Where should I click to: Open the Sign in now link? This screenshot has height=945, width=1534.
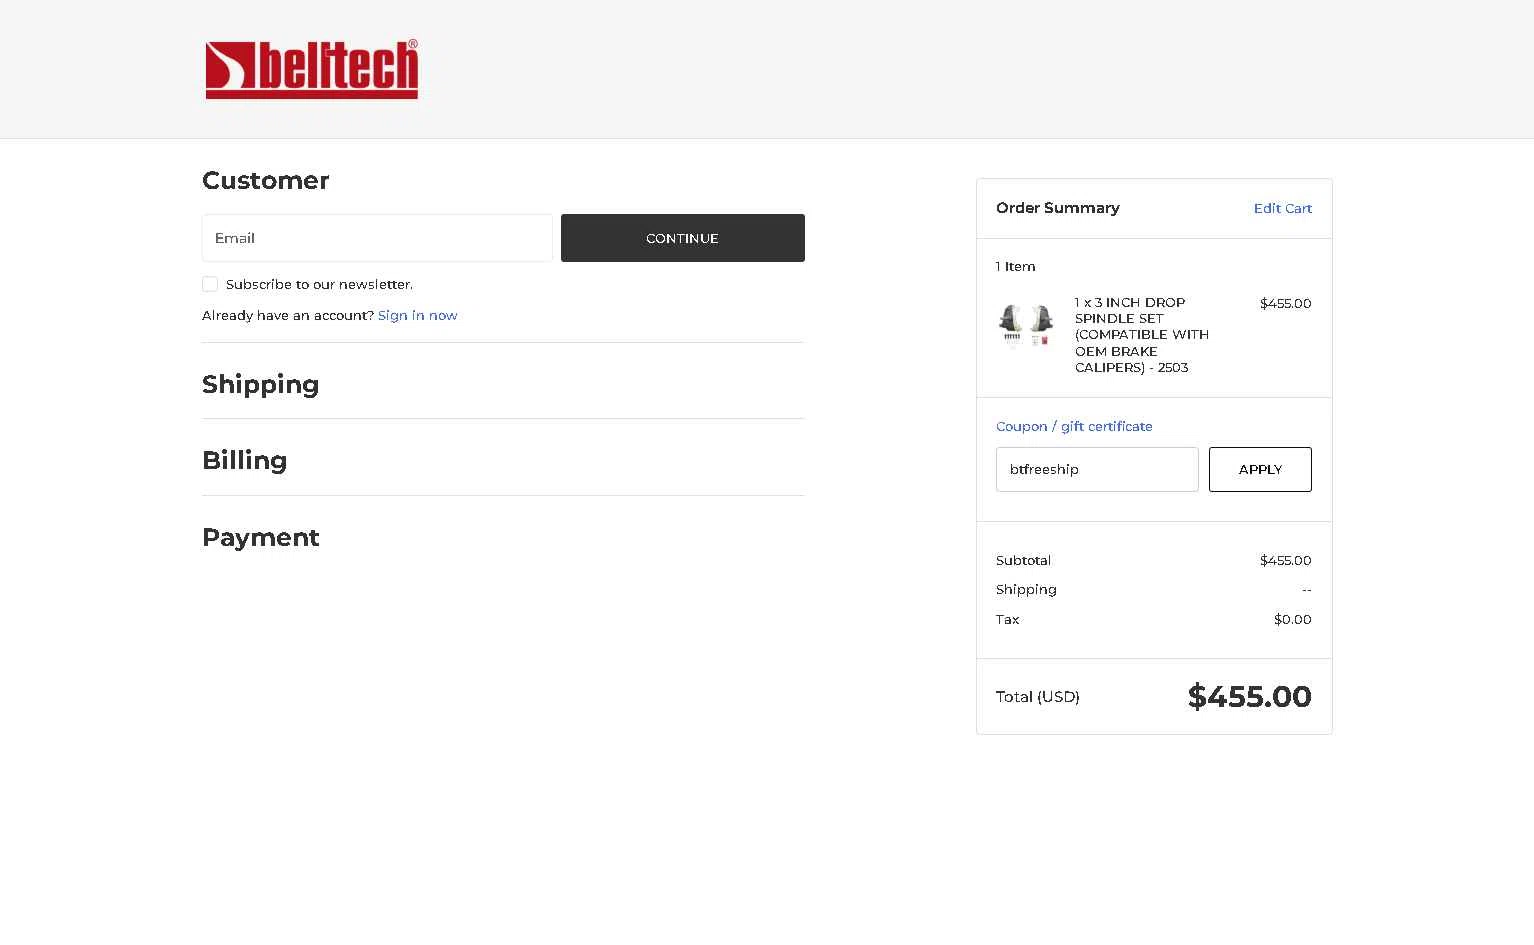coord(418,315)
